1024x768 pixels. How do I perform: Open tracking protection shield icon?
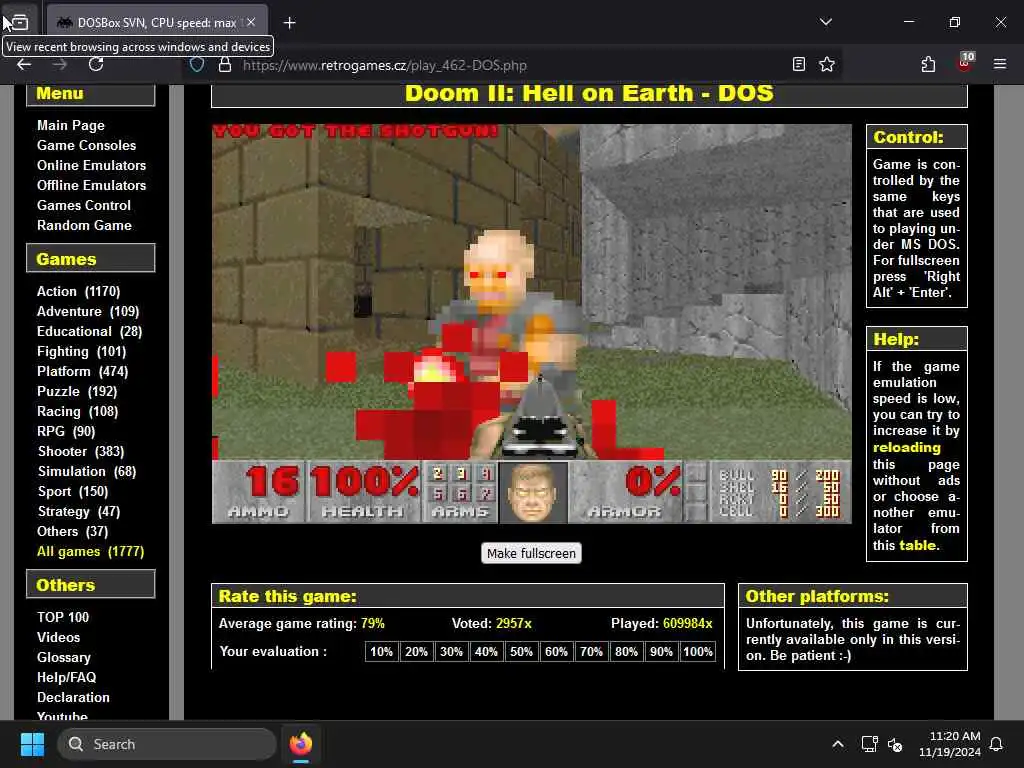pyautogui.click(x=197, y=65)
